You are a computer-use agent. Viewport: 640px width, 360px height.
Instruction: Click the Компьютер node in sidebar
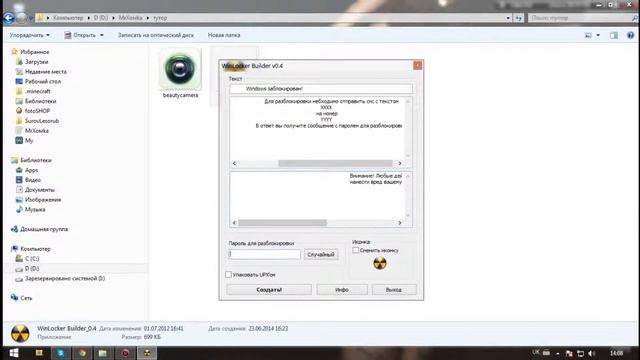coord(35,249)
